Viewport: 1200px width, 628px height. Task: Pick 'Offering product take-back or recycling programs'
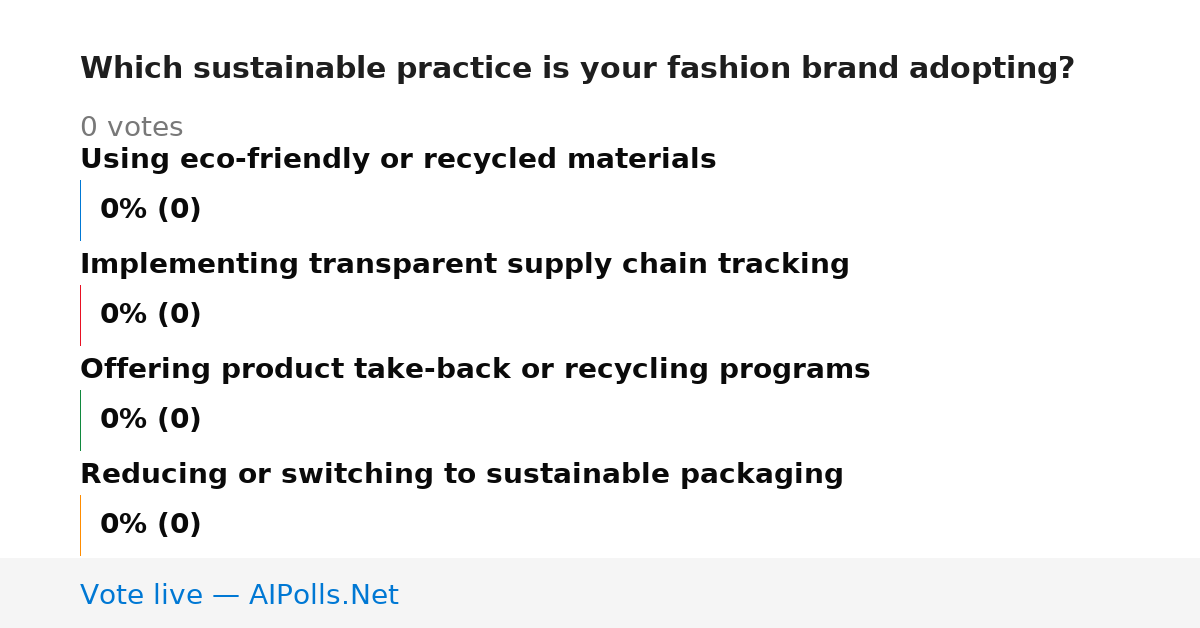[475, 370]
